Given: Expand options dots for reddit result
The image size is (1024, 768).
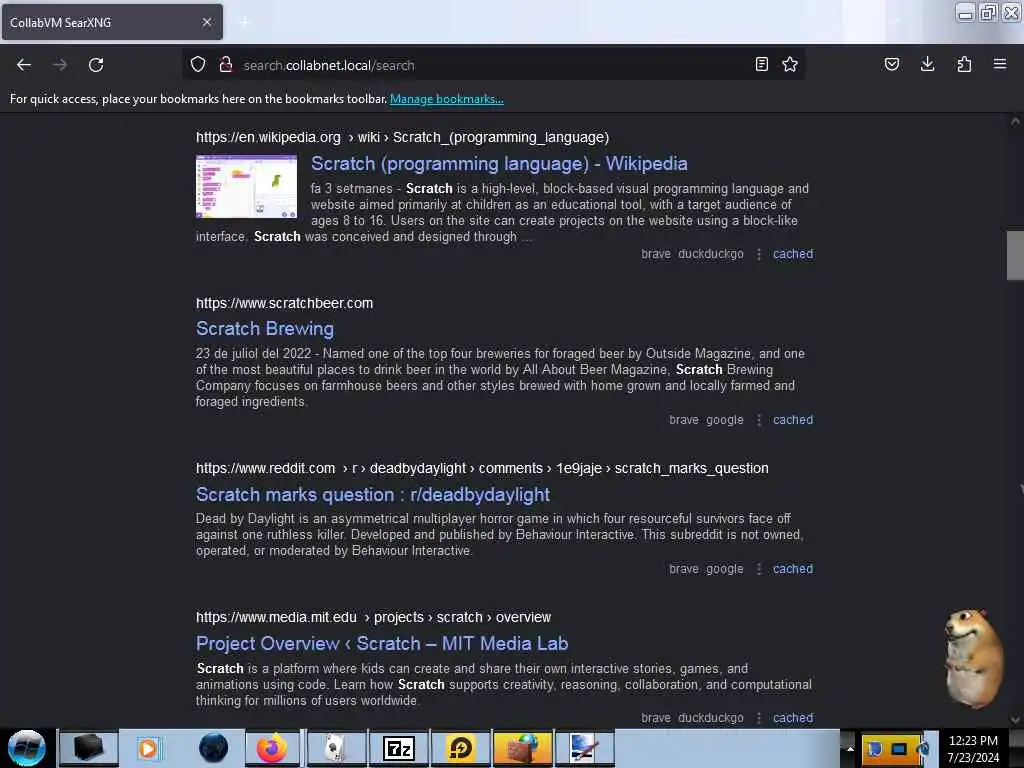Looking at the screenshot, I should 758,569.
